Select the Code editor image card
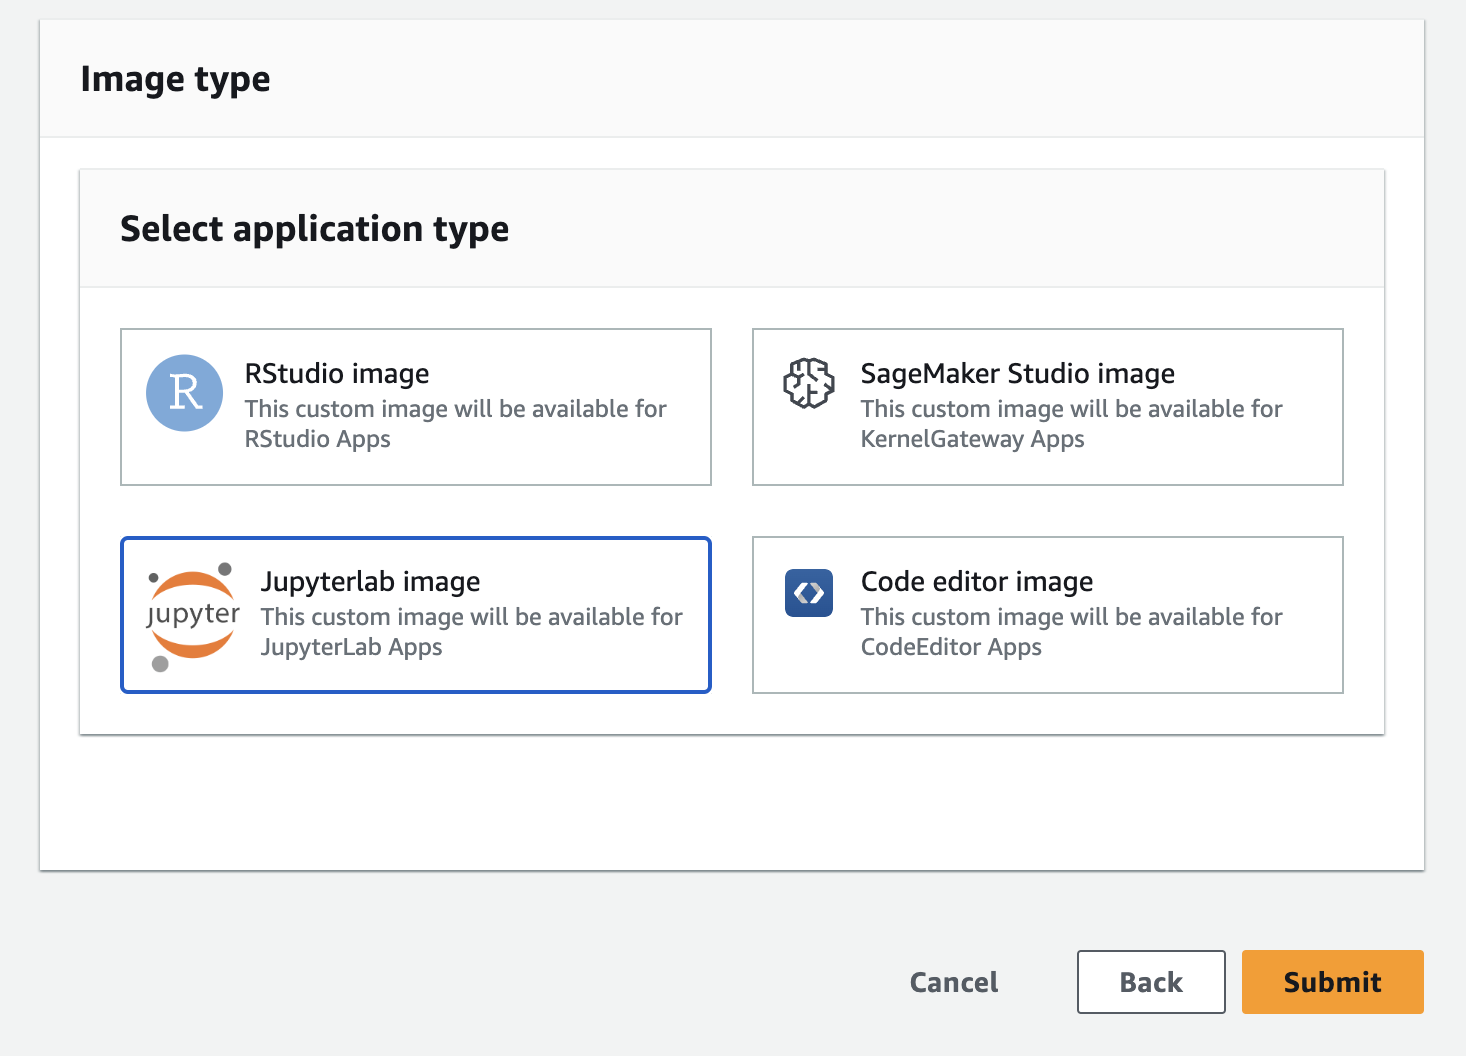The width and height of the screenshot is (1466, 1056). [1047, 614]
